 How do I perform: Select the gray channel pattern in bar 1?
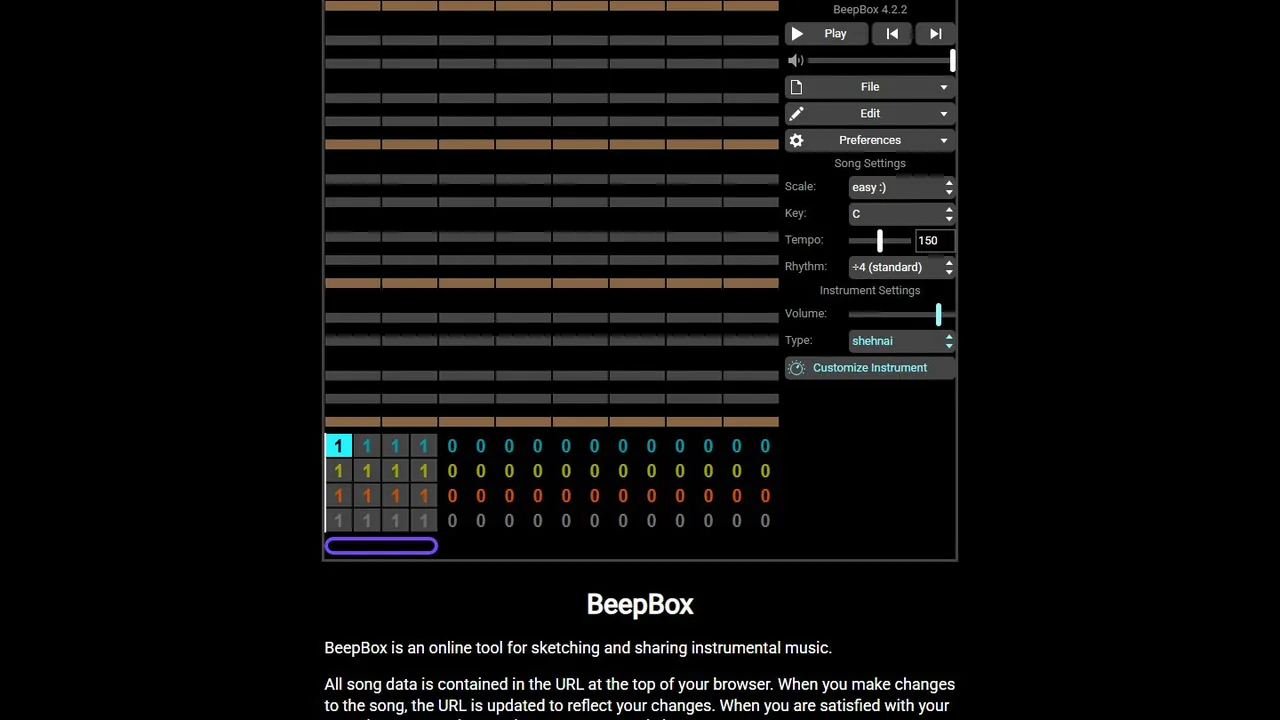338,521
